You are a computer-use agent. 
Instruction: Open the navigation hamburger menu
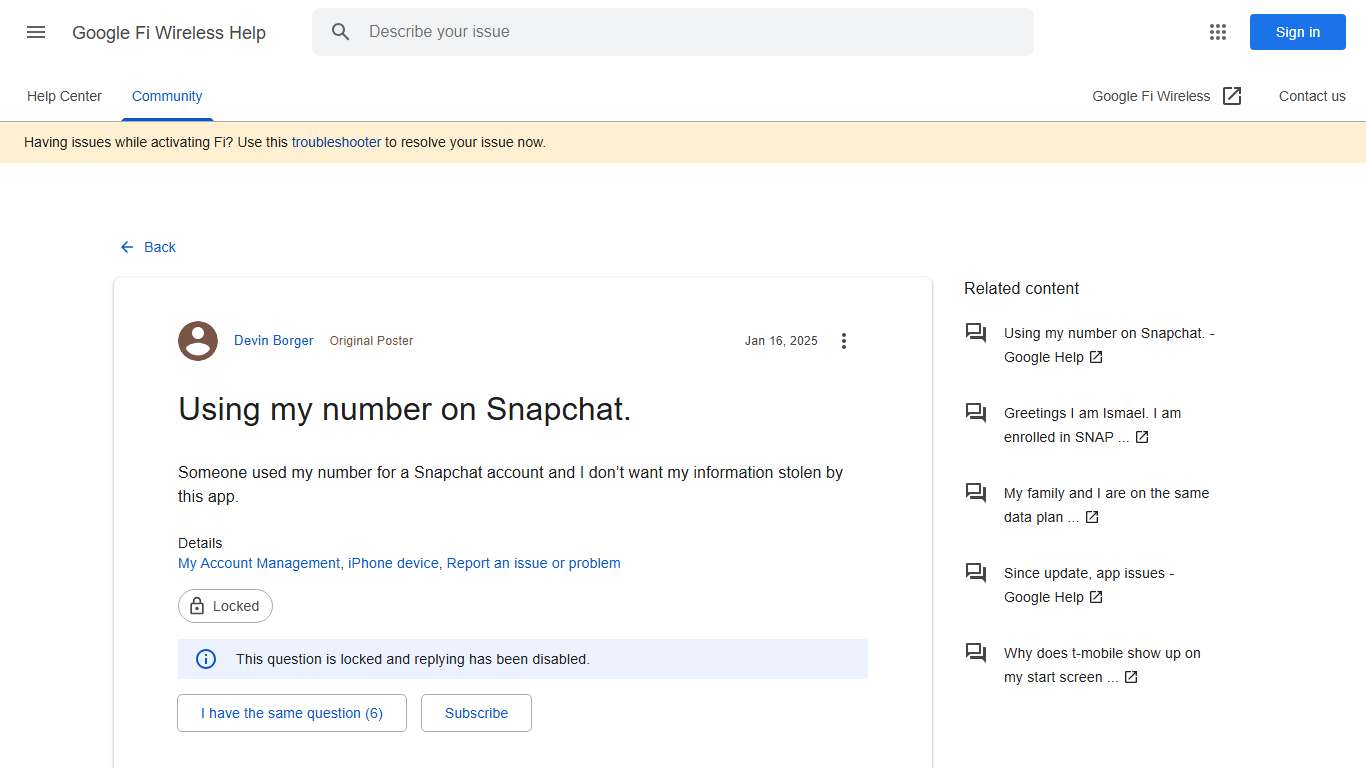tap(36, 32)
